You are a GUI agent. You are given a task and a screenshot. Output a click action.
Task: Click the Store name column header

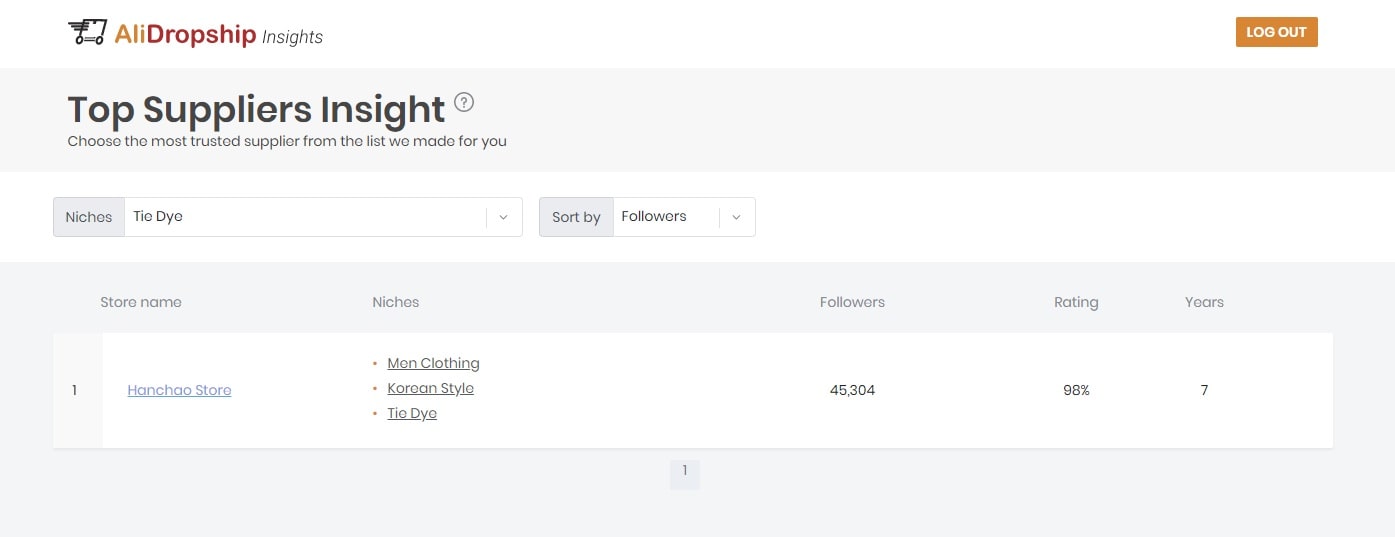141,302
